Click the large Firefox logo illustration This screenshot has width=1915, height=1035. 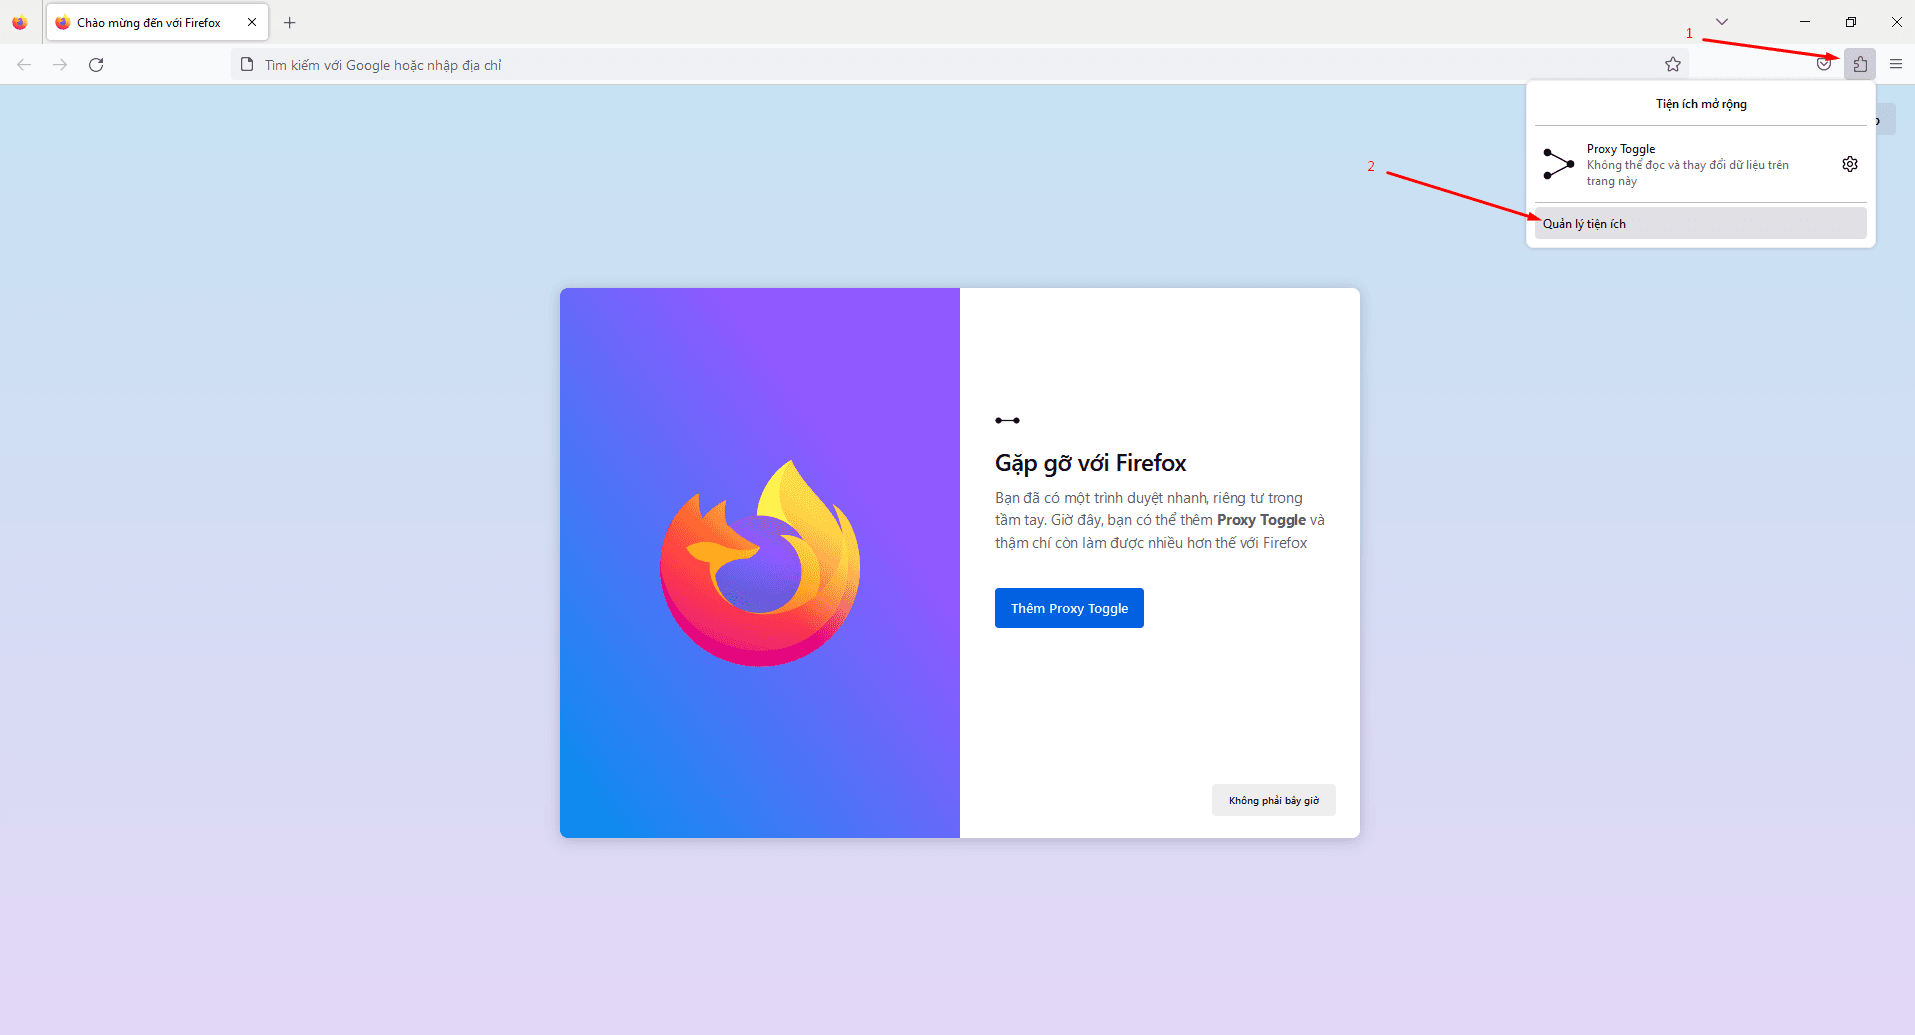tap(760, 563)
